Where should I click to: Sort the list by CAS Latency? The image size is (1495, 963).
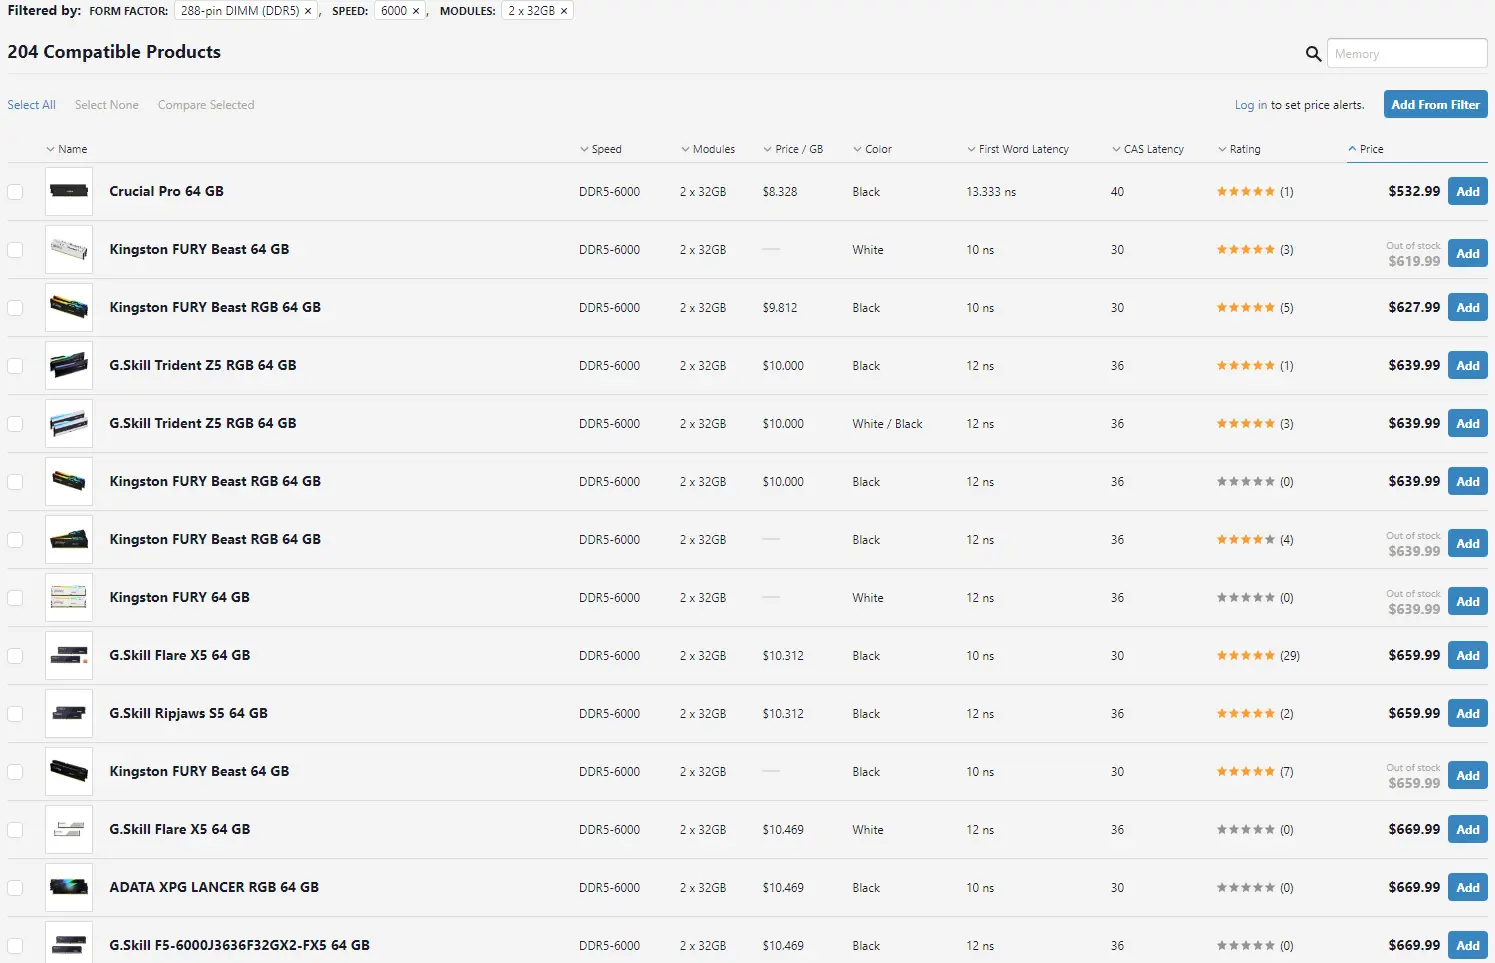[1153, 149]
